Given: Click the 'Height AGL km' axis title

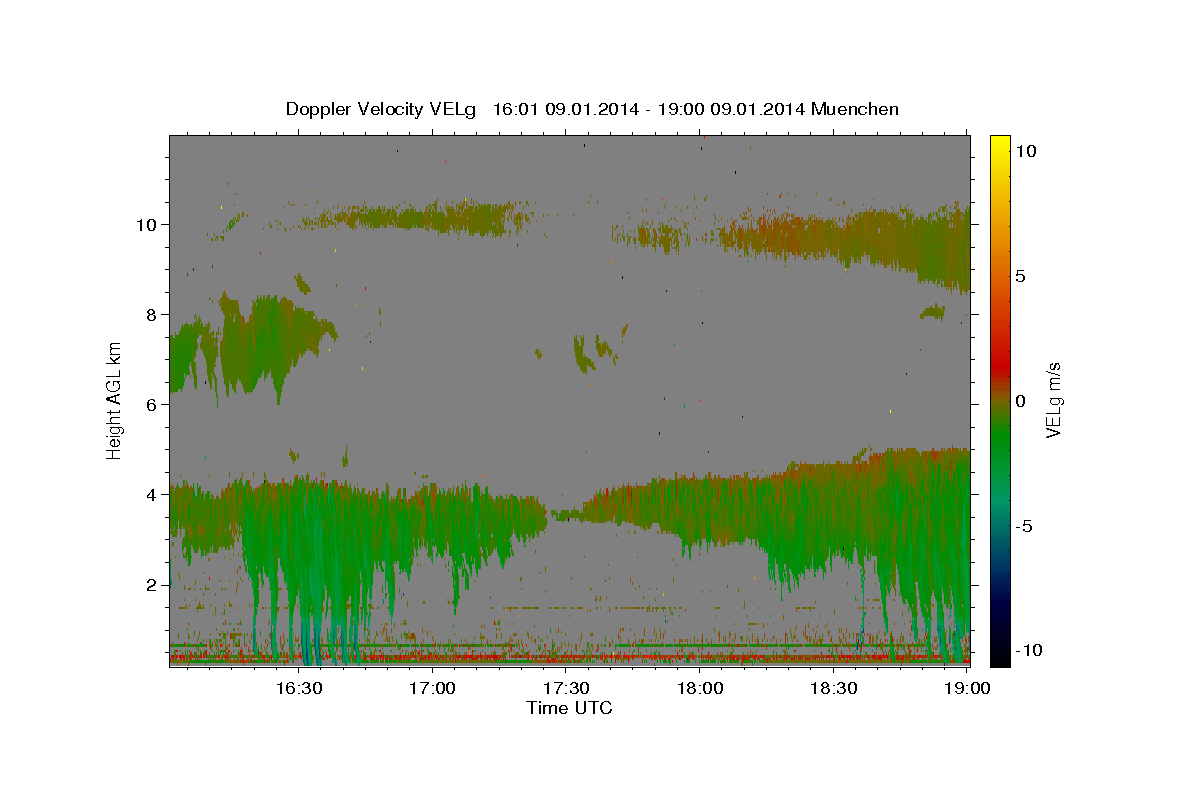Looking at the screenshot, I should tap(115, 401).
